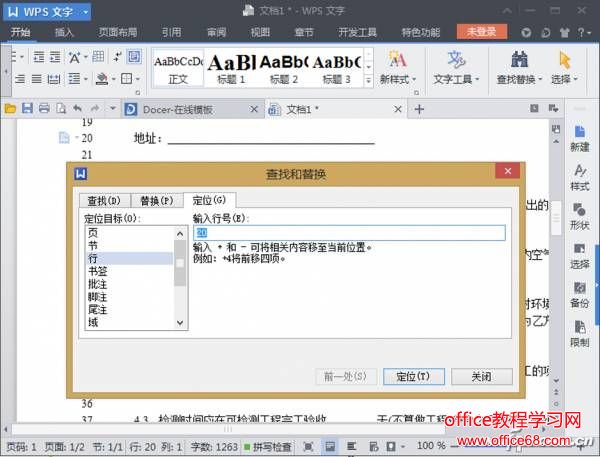Open the 章节 ribbon tab
The image size is (600, 457).
pos(304,32)
